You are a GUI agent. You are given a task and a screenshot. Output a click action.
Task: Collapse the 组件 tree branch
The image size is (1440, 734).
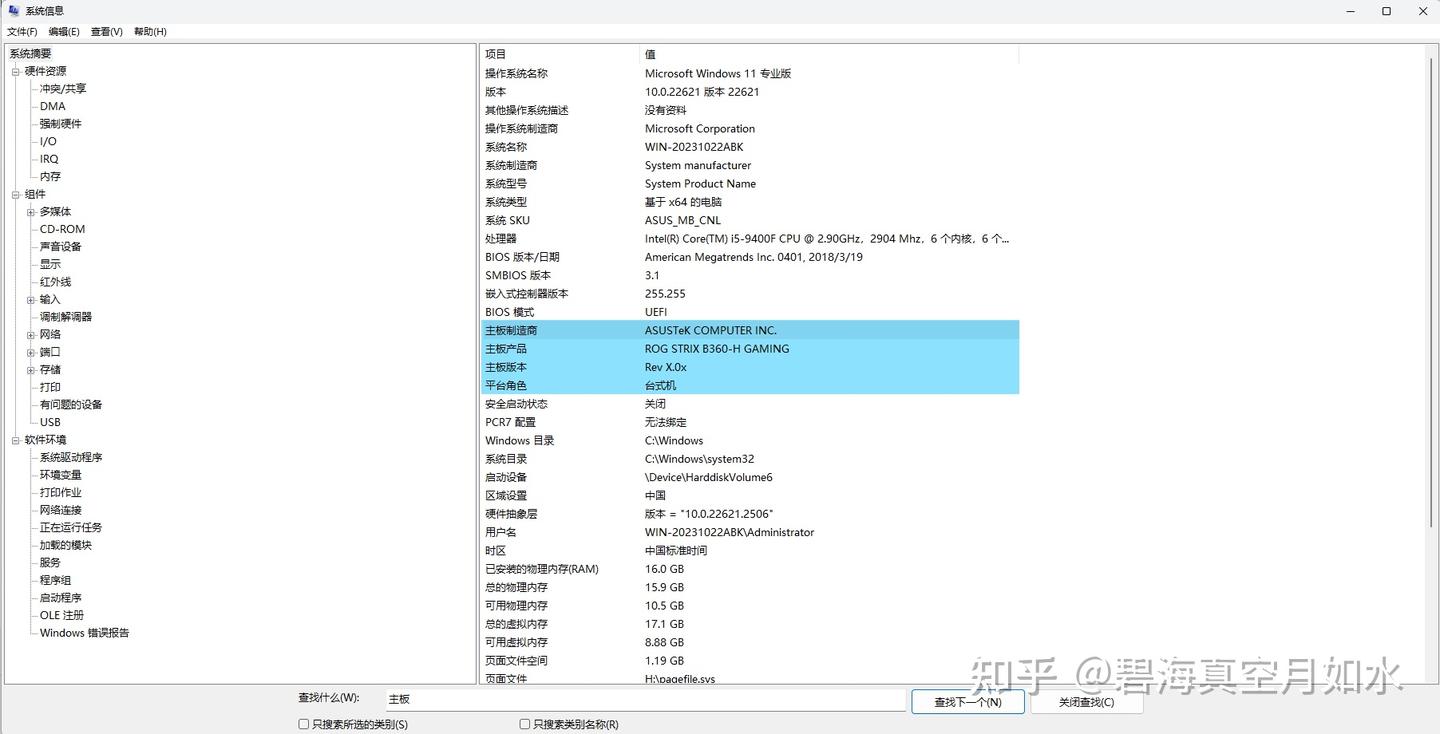pos(16,193)
